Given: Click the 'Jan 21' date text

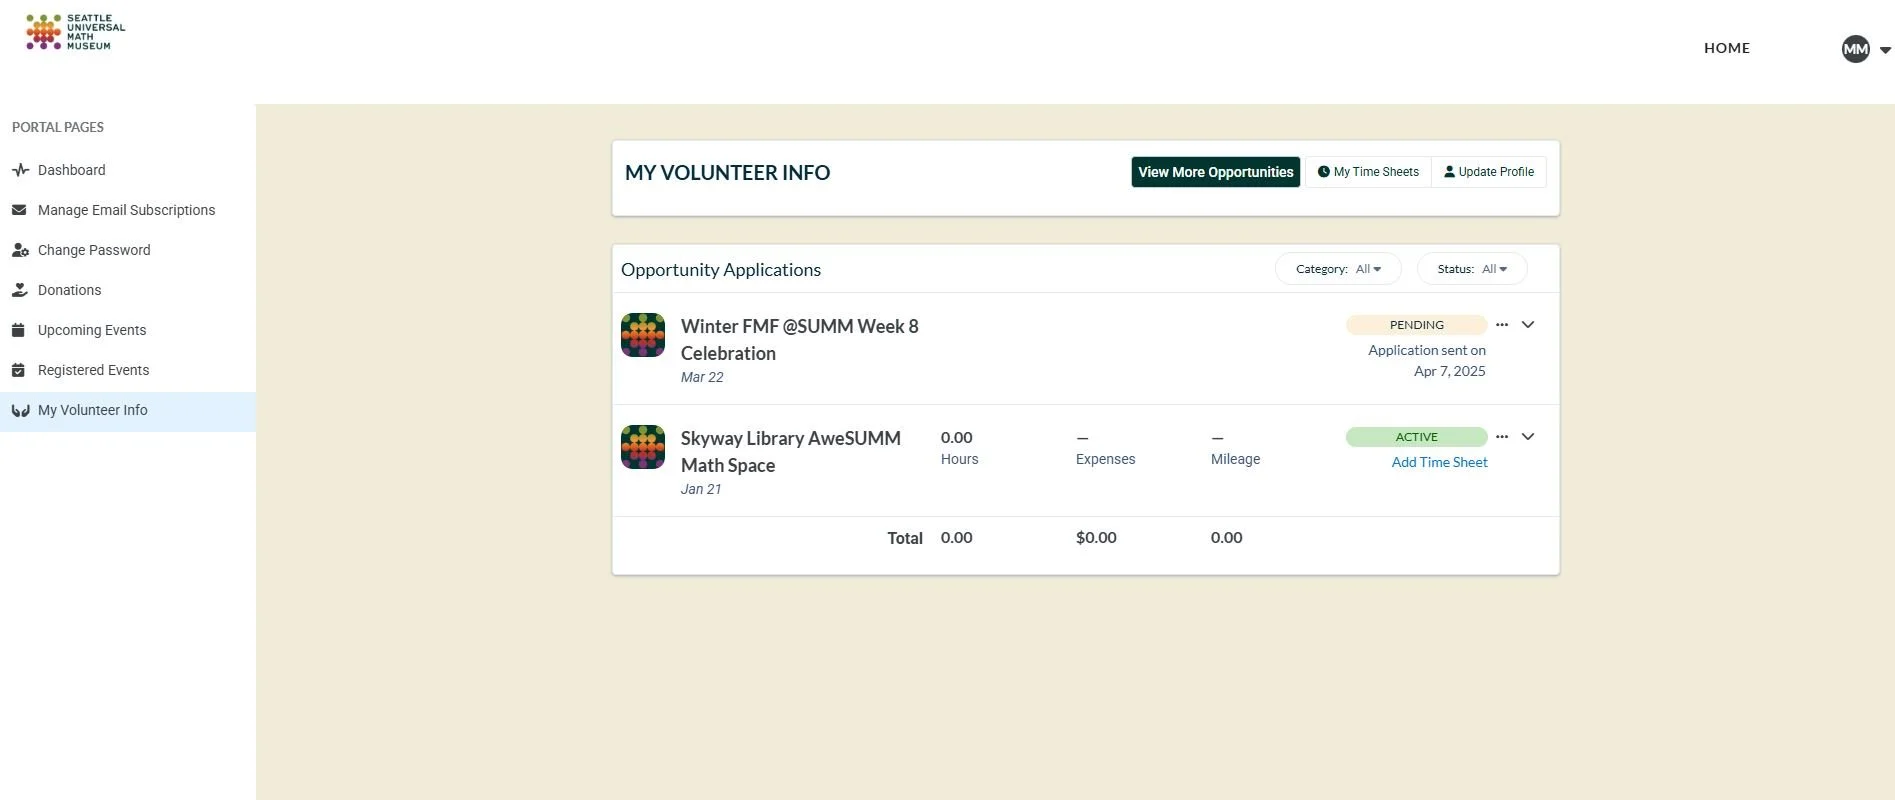Looking at the screenshot, I should 701,489.
